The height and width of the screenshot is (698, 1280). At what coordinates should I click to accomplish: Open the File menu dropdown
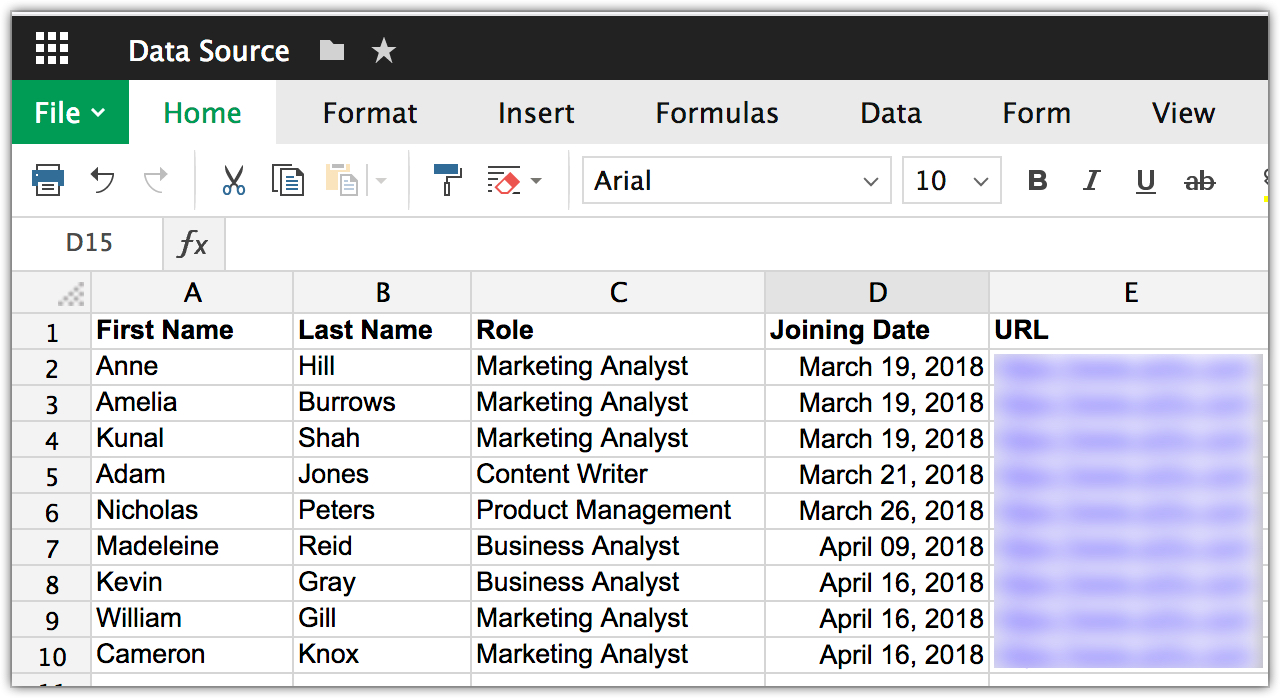pyautogui.click(x=69, y=112)
